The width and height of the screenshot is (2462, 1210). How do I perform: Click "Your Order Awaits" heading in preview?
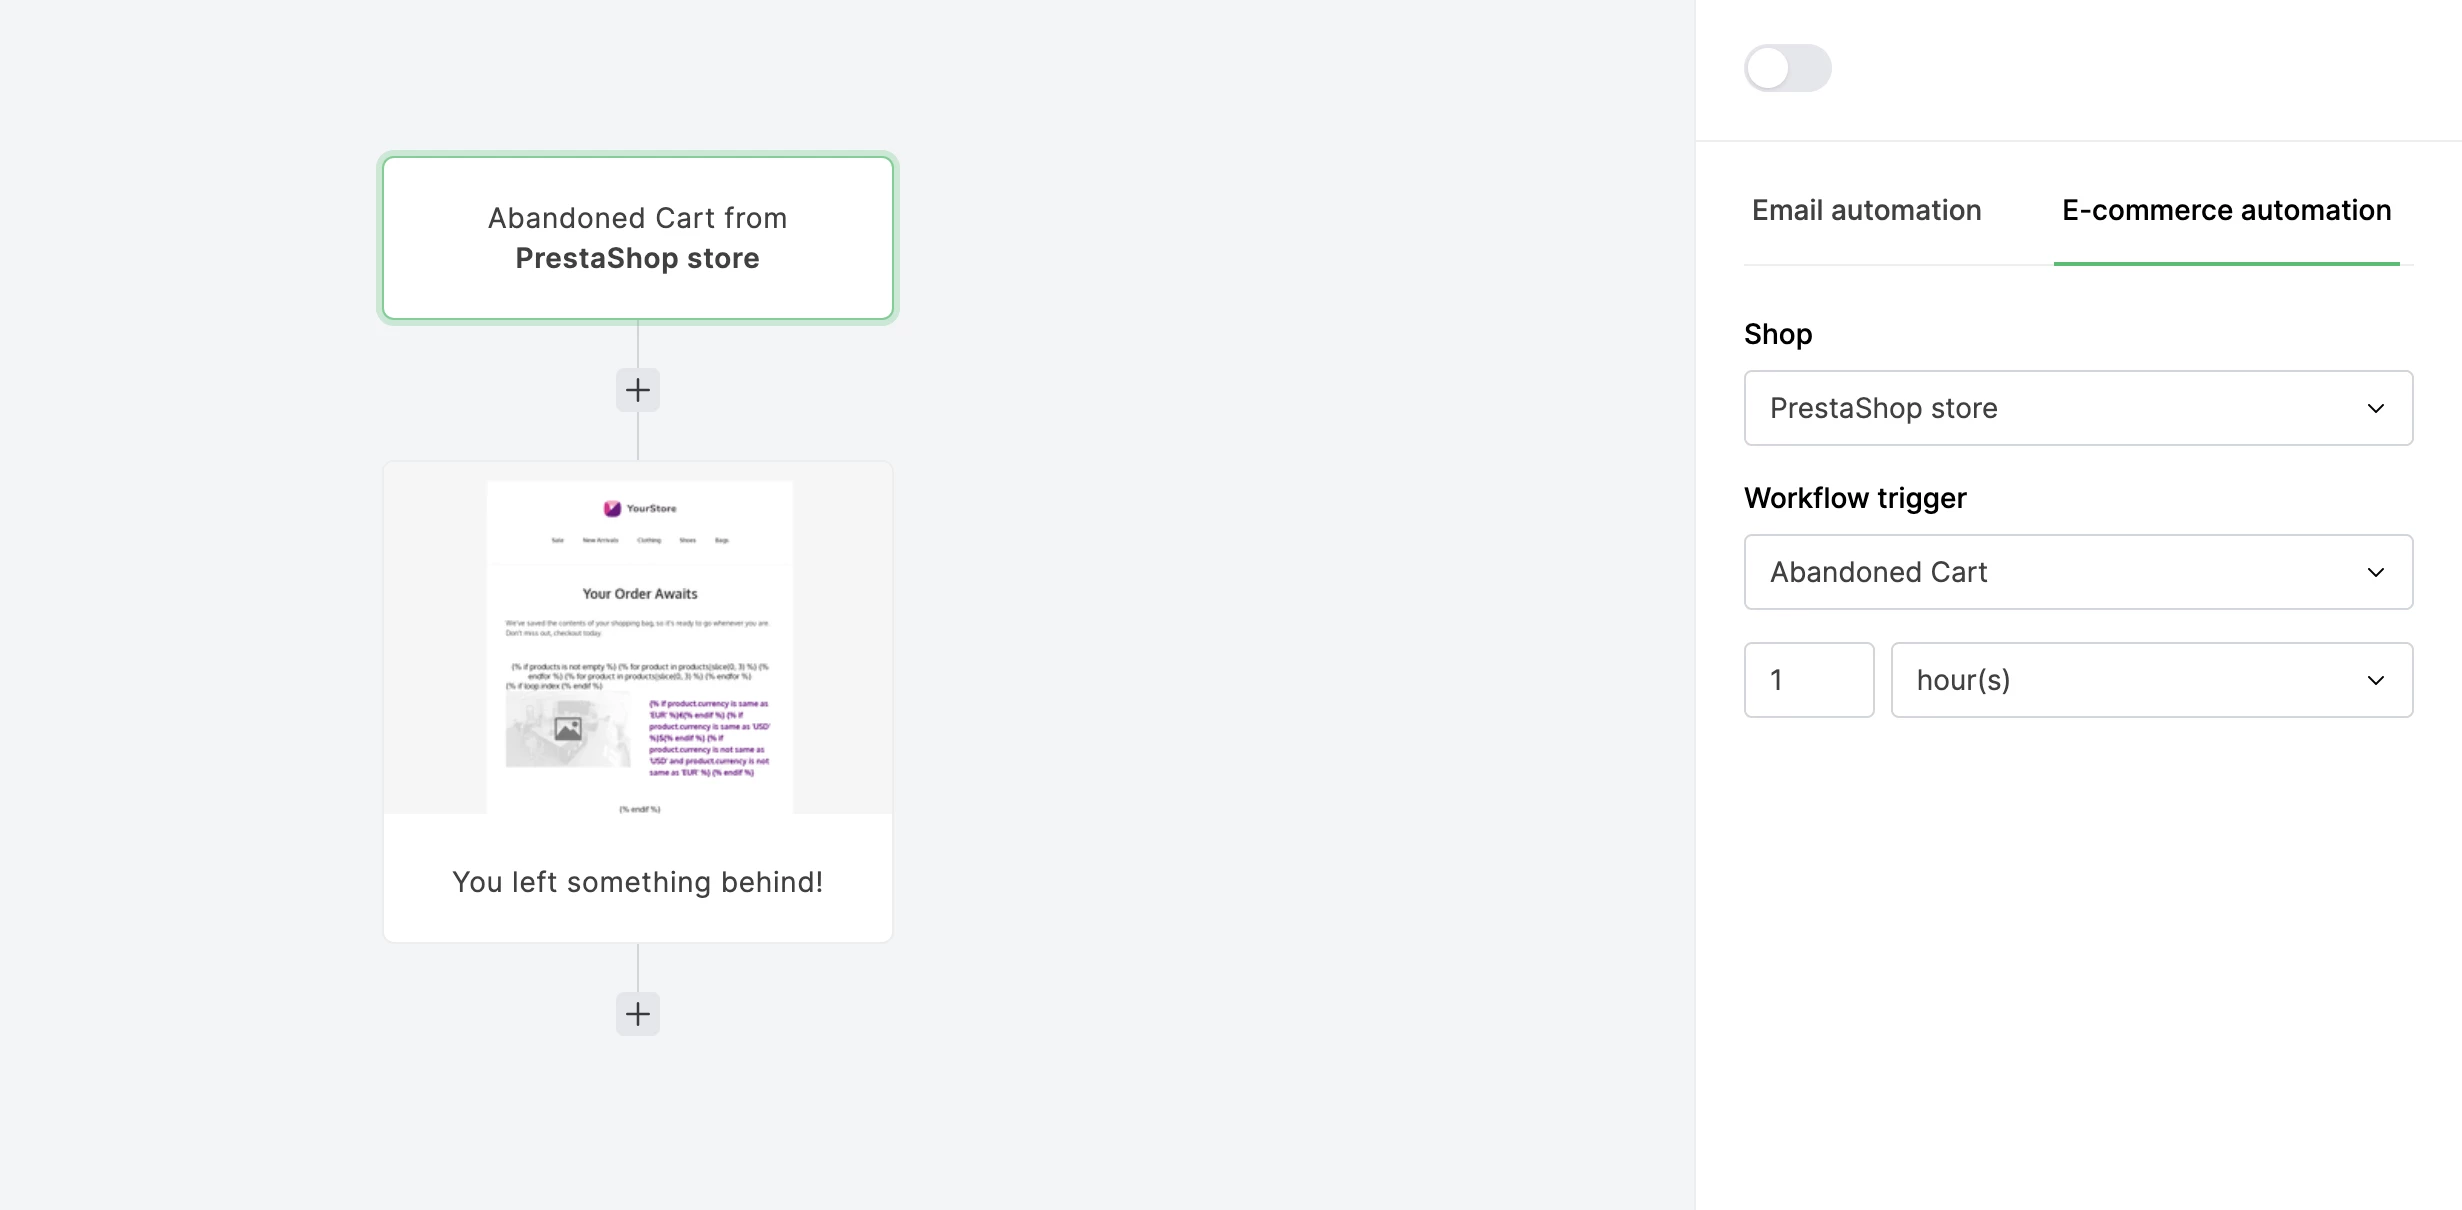[640, 594]
